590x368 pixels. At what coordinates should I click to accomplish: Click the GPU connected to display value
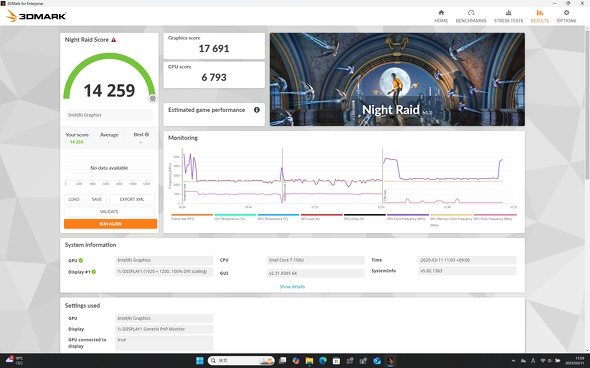click(x=164, y=343)
